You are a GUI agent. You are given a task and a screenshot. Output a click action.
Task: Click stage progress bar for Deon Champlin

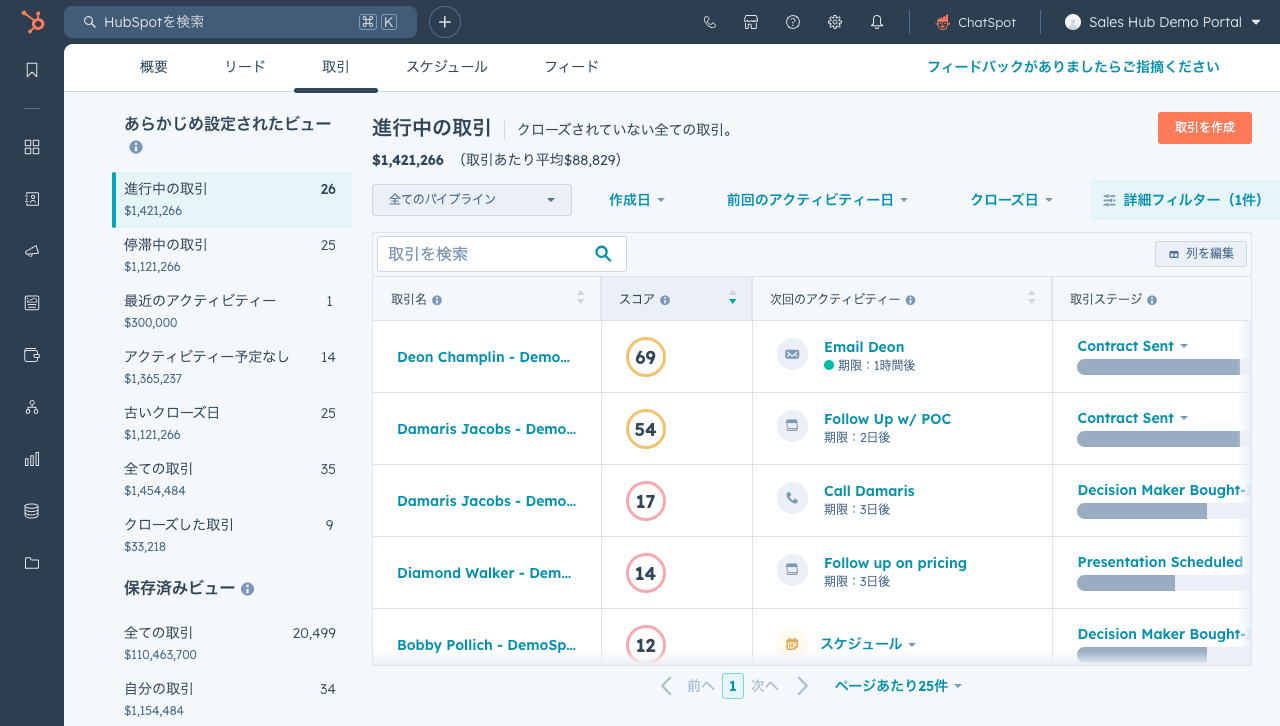click(x=1163, y=367)
